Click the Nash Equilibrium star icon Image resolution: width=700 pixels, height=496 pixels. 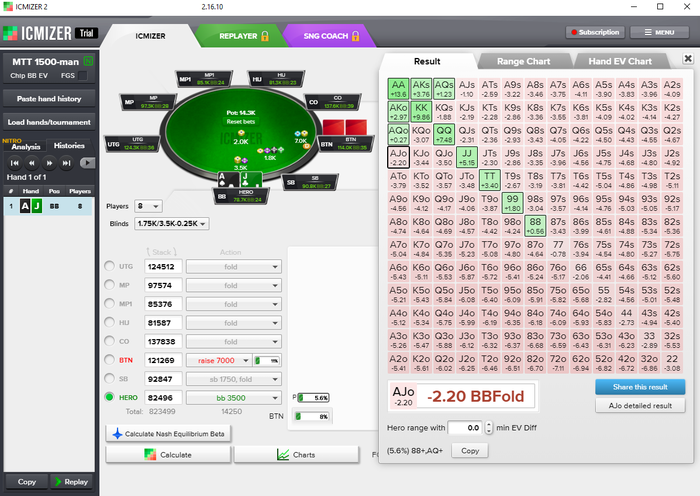[117, 433]
